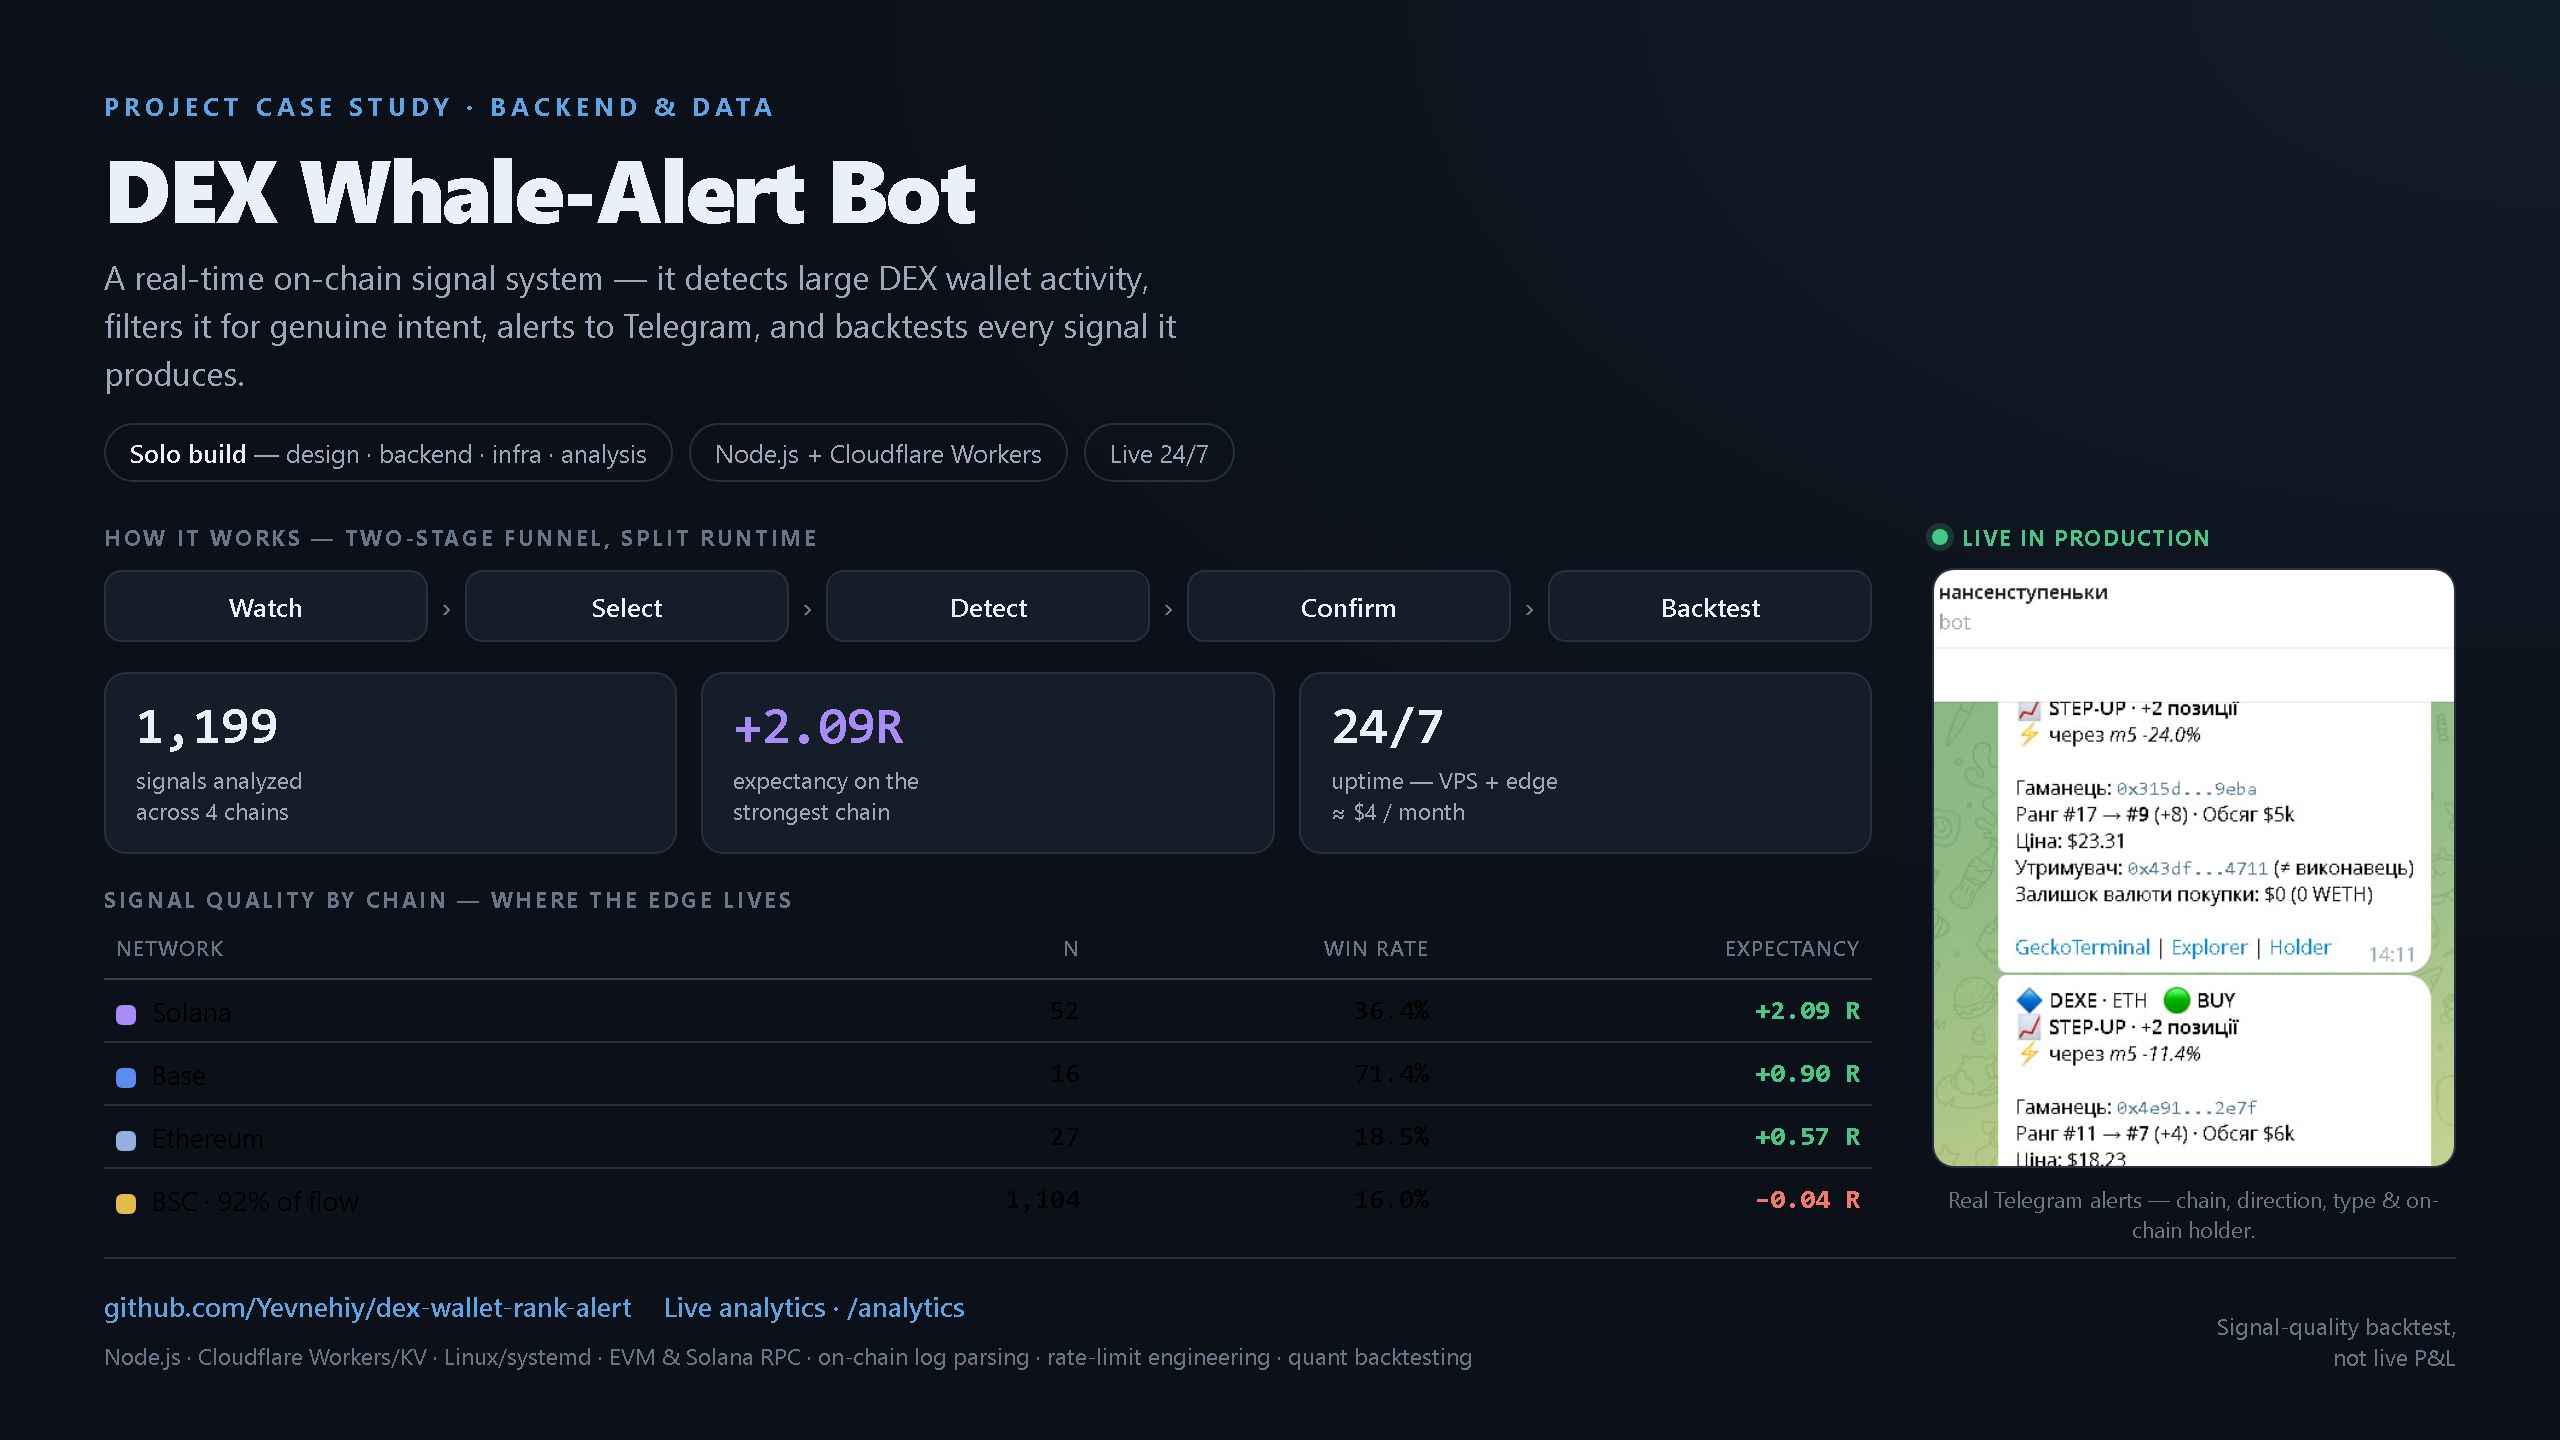Click the wallet address 0x4e91...2e7f
The height and width of the screenshot is (1440, 2560).
2186,1108
